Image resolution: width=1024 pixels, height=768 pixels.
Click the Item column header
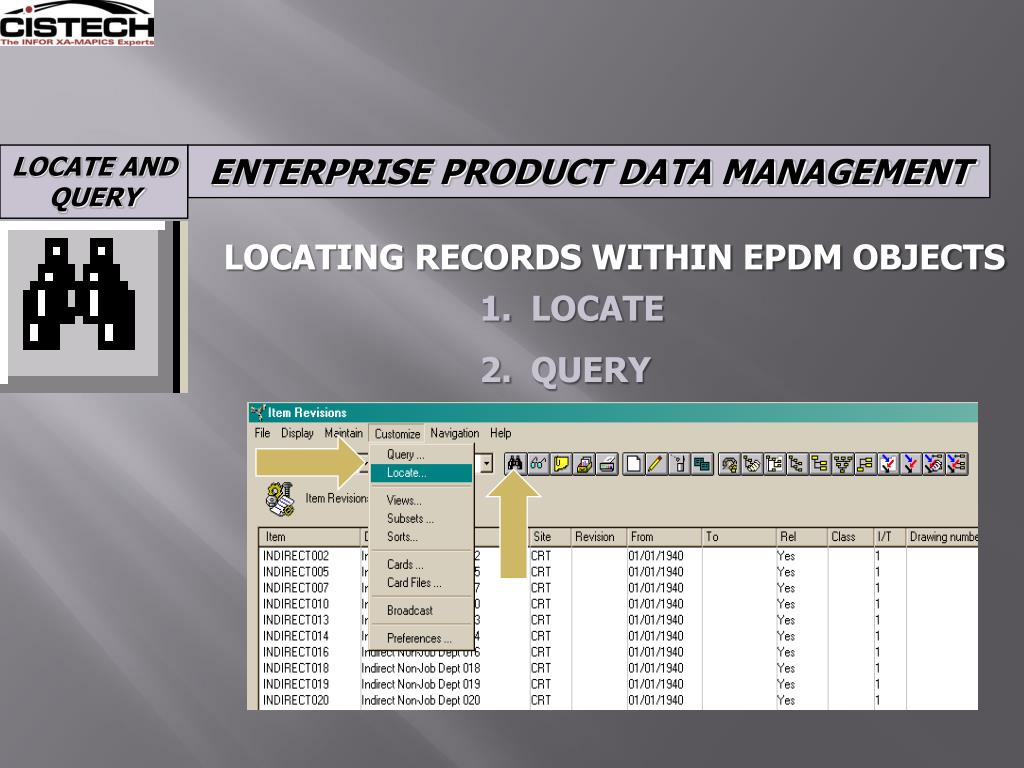pos(310,537)
